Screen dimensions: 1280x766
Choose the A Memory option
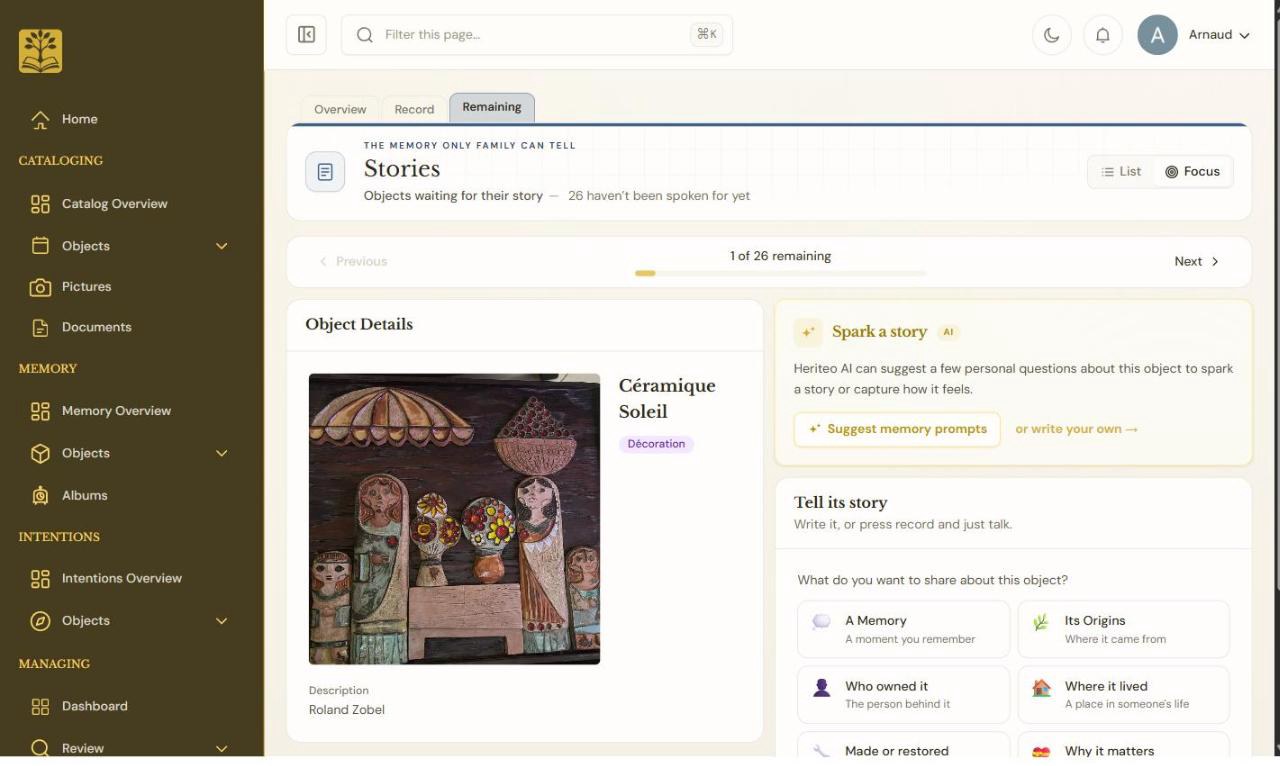click(903, 630)
